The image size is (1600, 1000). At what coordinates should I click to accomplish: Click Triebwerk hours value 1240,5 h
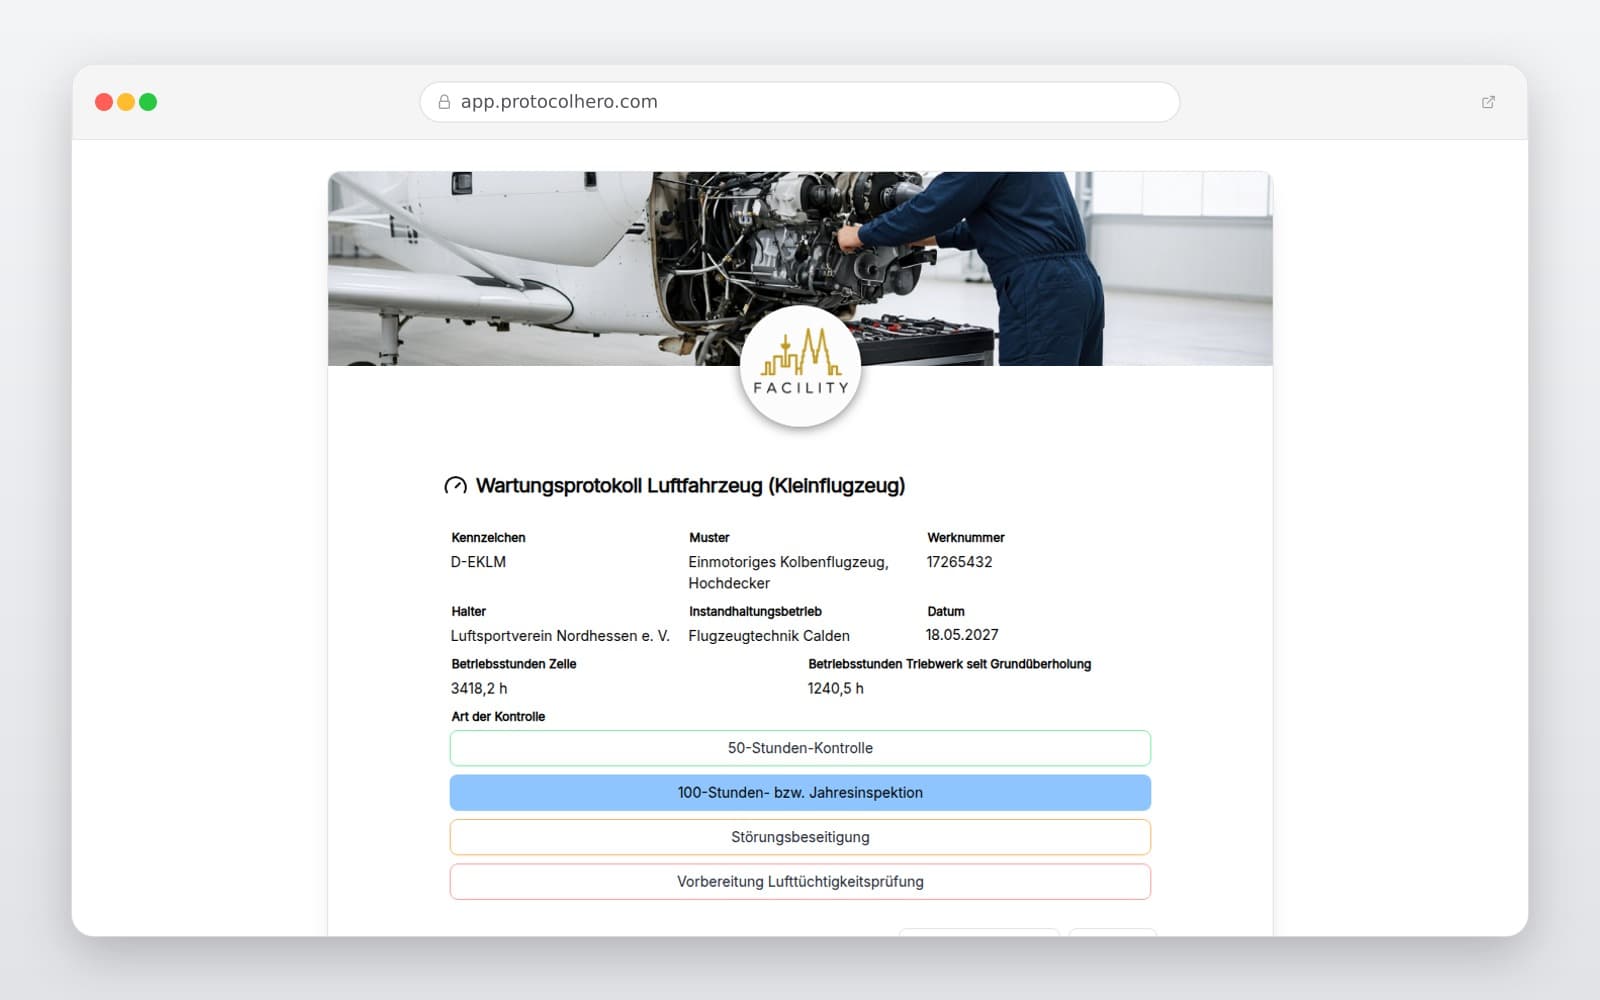click(x=836, y=688)
